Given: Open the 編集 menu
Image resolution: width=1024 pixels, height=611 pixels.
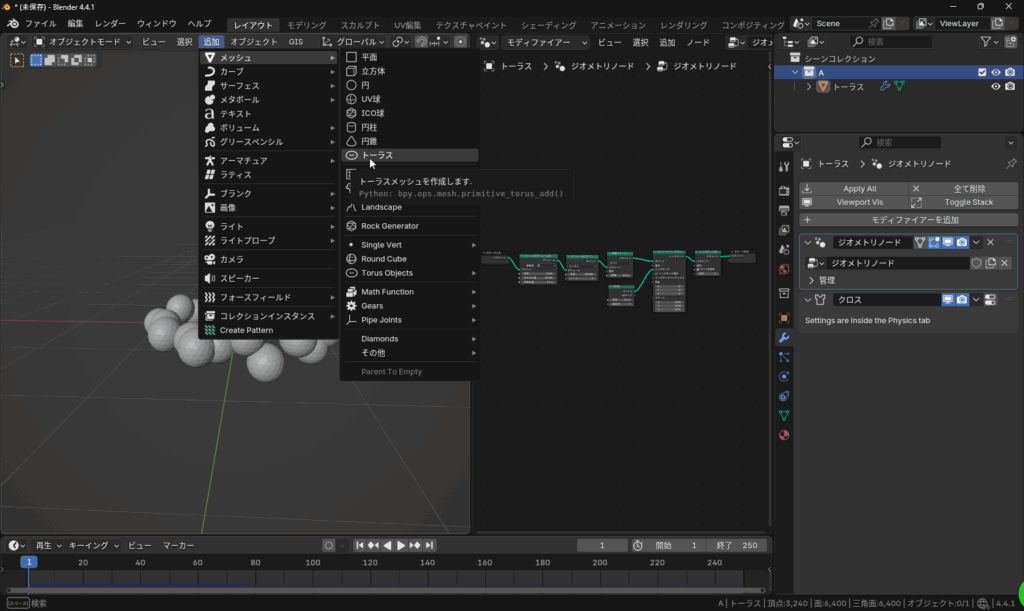Looking at the screenshot, I should click(75, 24).
